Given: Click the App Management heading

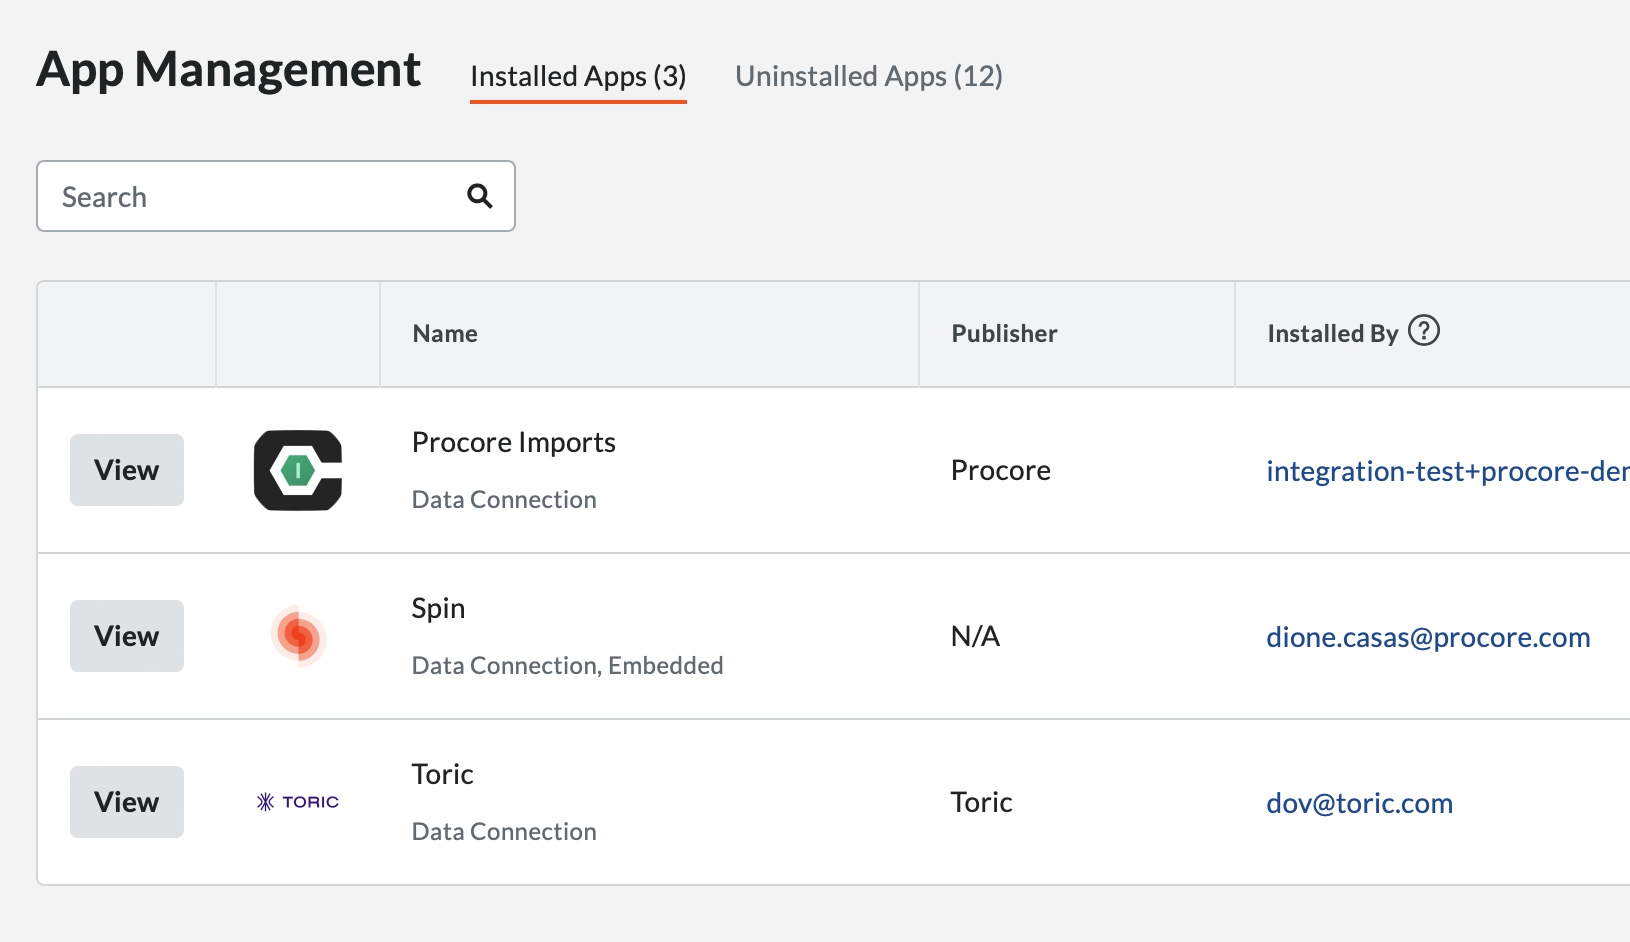Looking at the screenshot, I should click(229, 70).
